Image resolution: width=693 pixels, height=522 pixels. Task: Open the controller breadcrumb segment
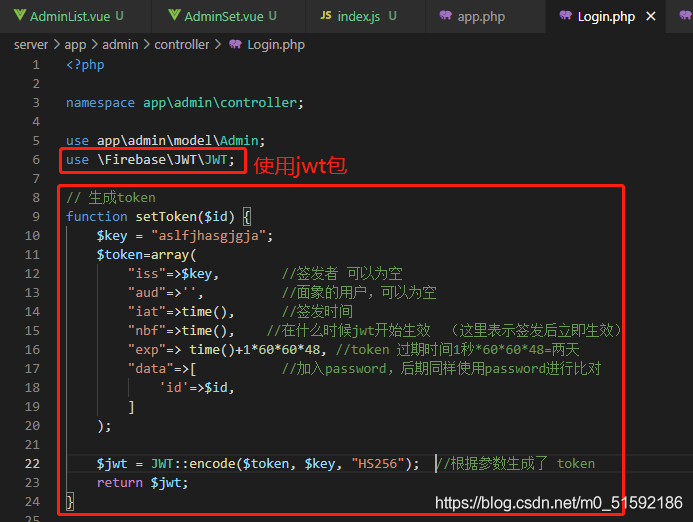click(182, 45)
